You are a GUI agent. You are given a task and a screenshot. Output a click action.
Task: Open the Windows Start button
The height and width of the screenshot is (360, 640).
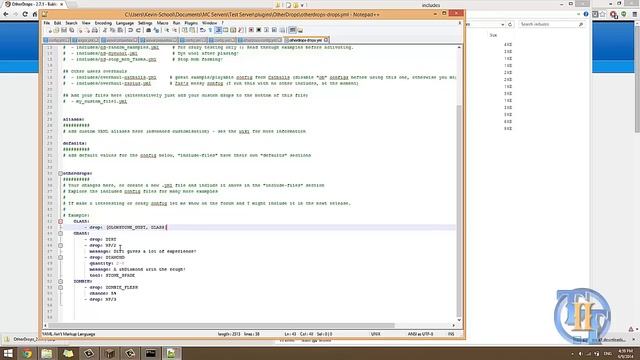pyautogui.click(x=8, y=353)
